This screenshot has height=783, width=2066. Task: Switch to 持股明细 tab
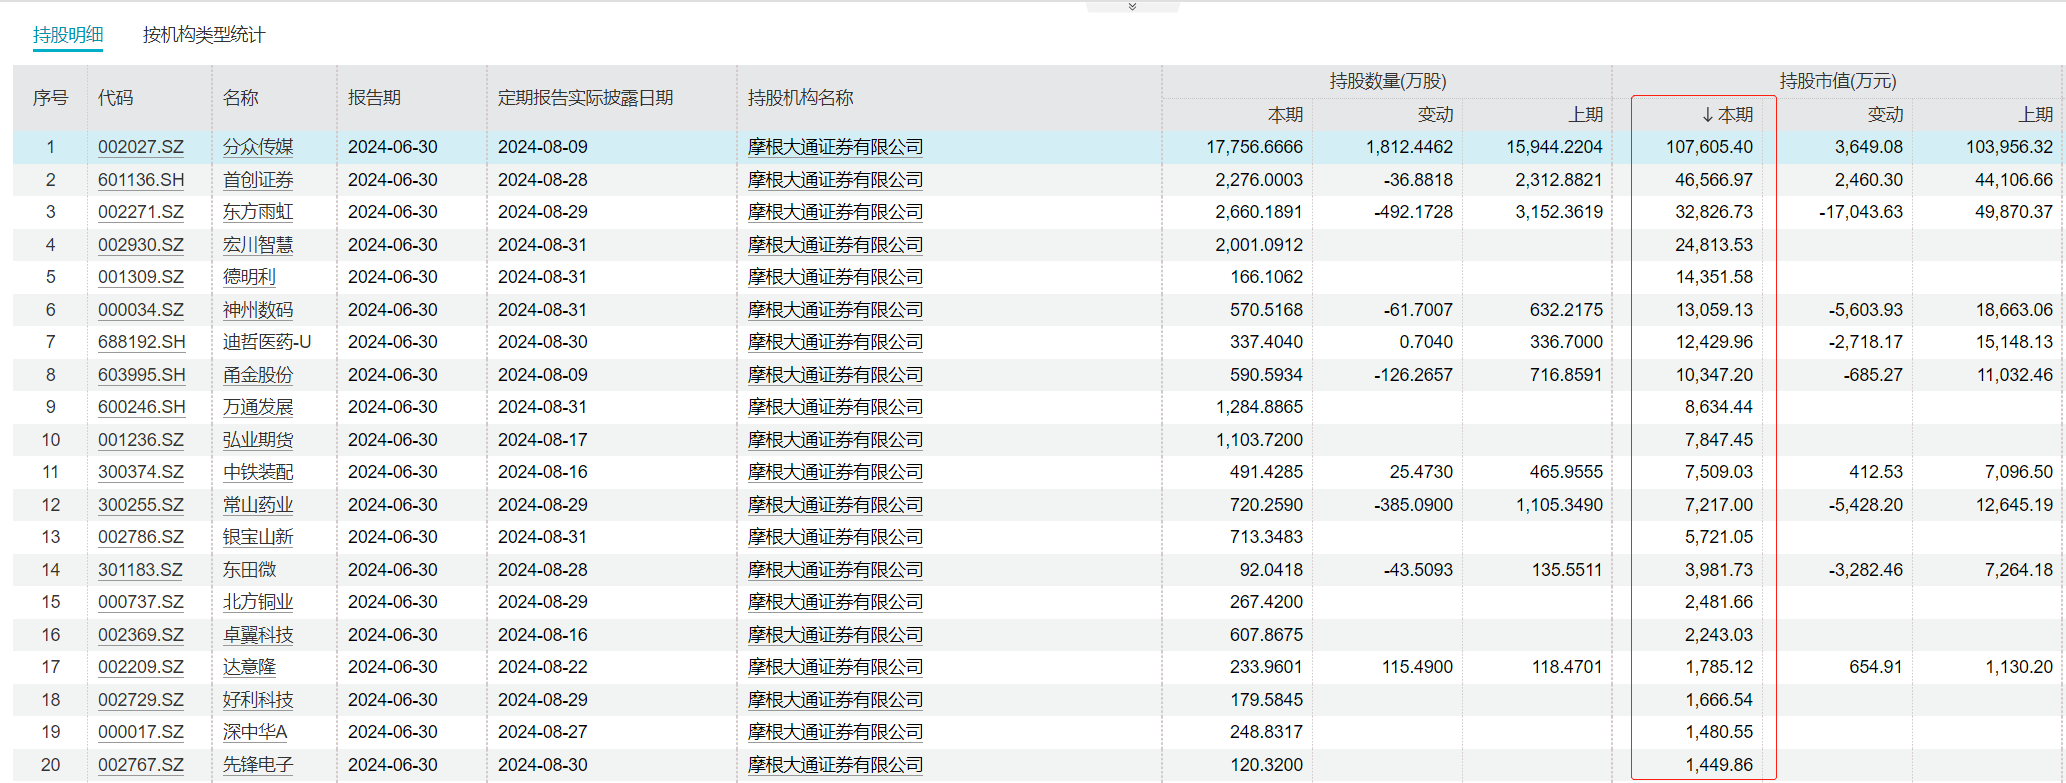[68, 35]
